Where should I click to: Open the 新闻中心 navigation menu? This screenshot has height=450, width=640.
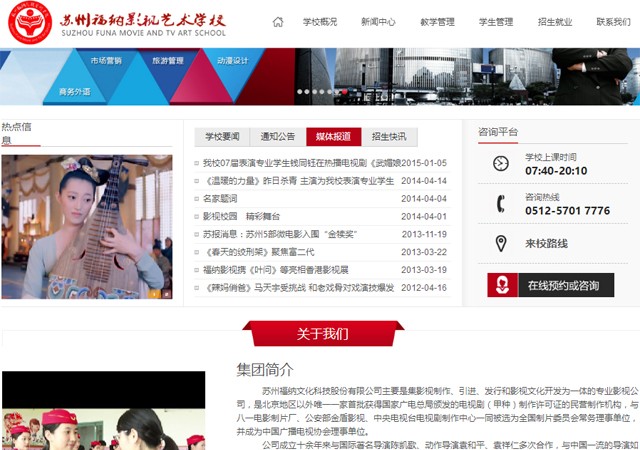point(378,22)
